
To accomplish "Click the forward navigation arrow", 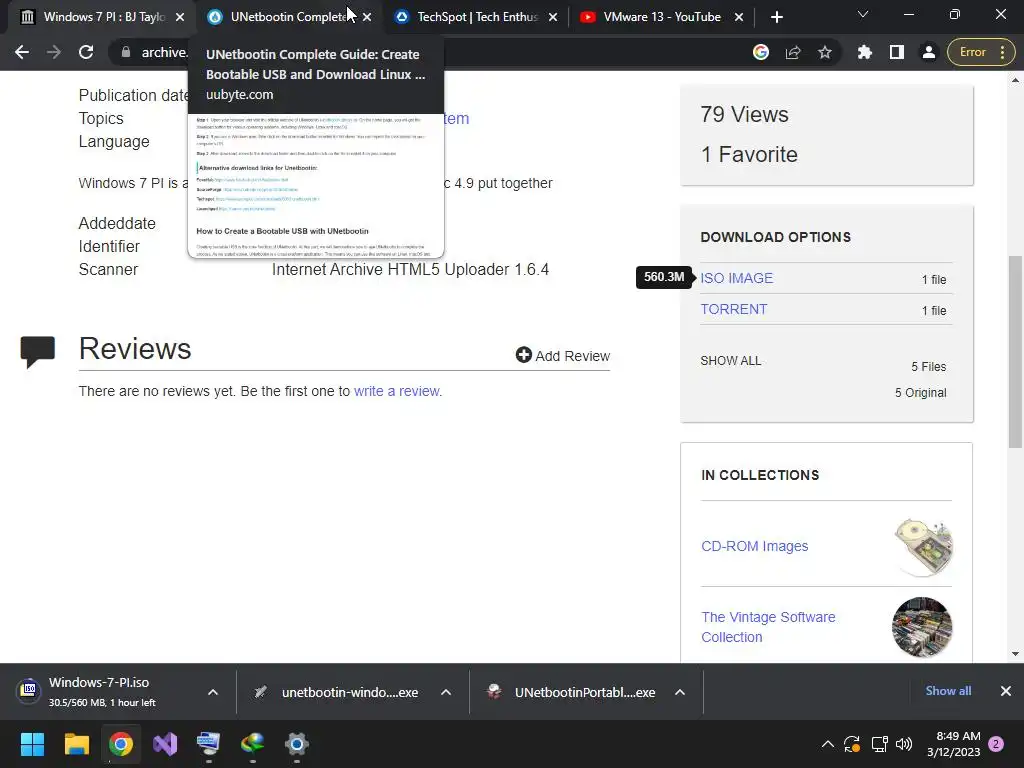I will point(54,52).
